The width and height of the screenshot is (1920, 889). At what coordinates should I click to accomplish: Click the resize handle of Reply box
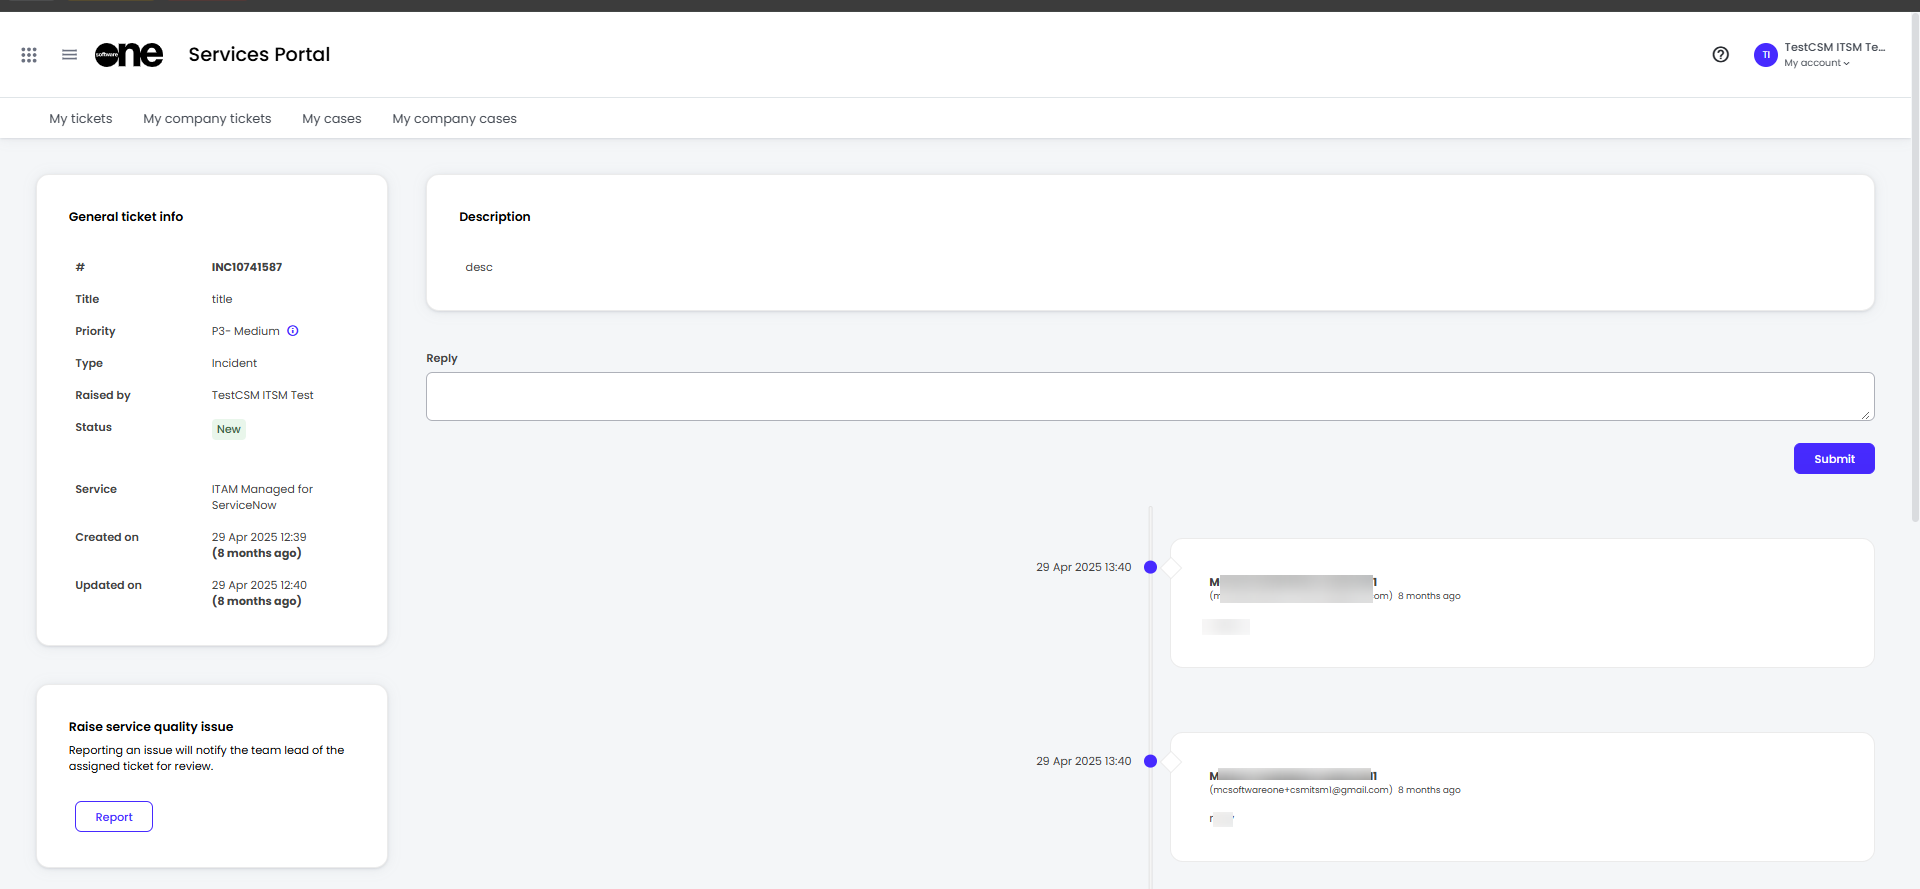coord(1867,415)
